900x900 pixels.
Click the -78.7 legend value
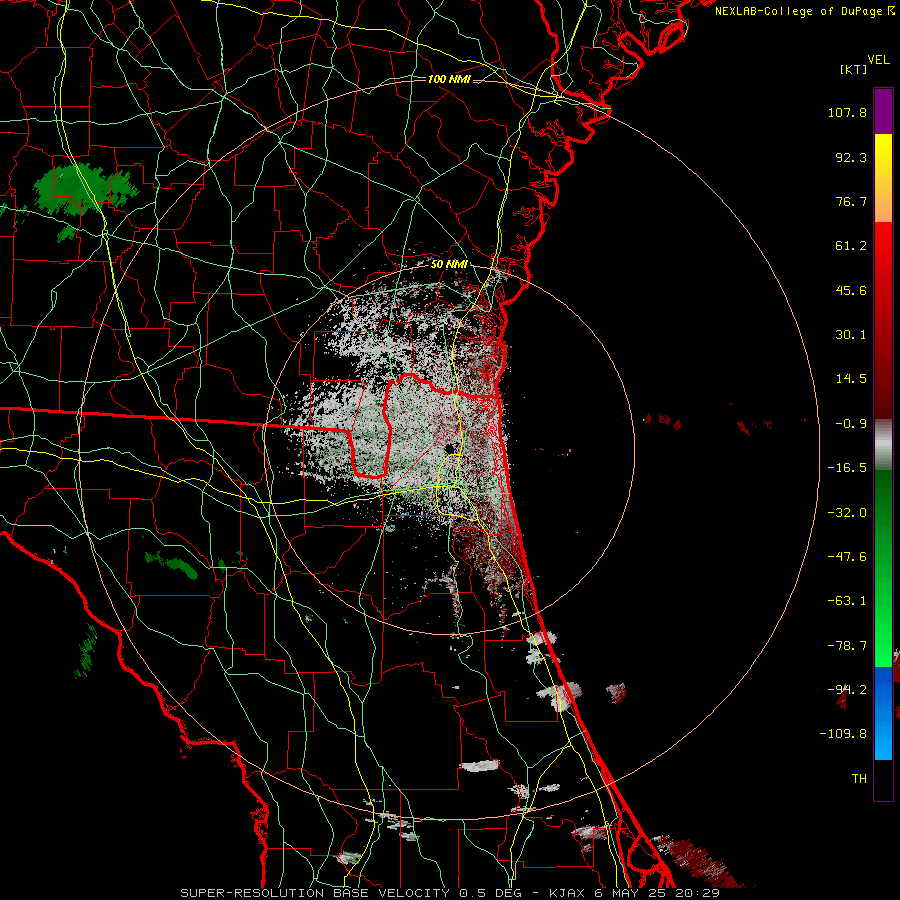[847, 646]
